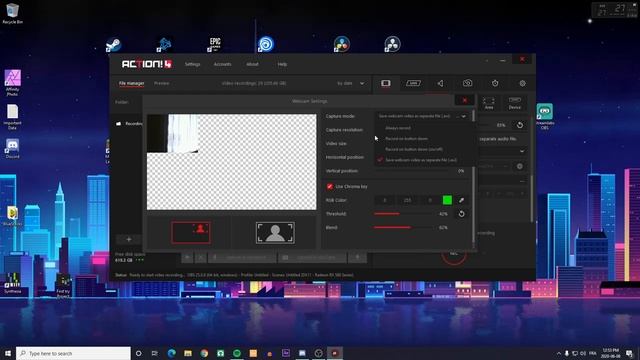Open the Task View taskbar button
Viewport: 640px width, 360px height.
155,353
